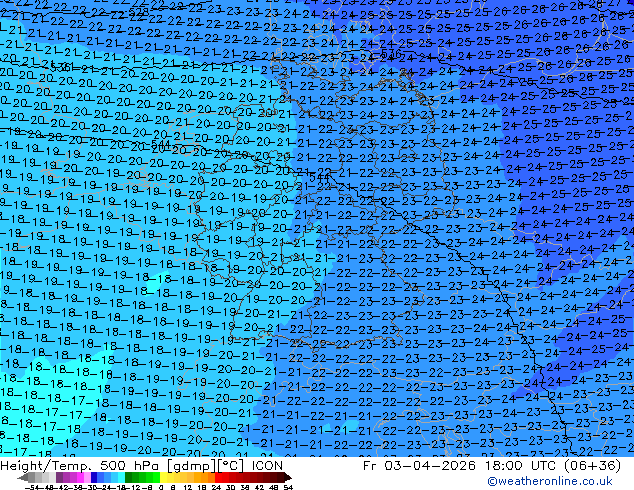Click the cyan segment in the colour legend

(121, 477)
